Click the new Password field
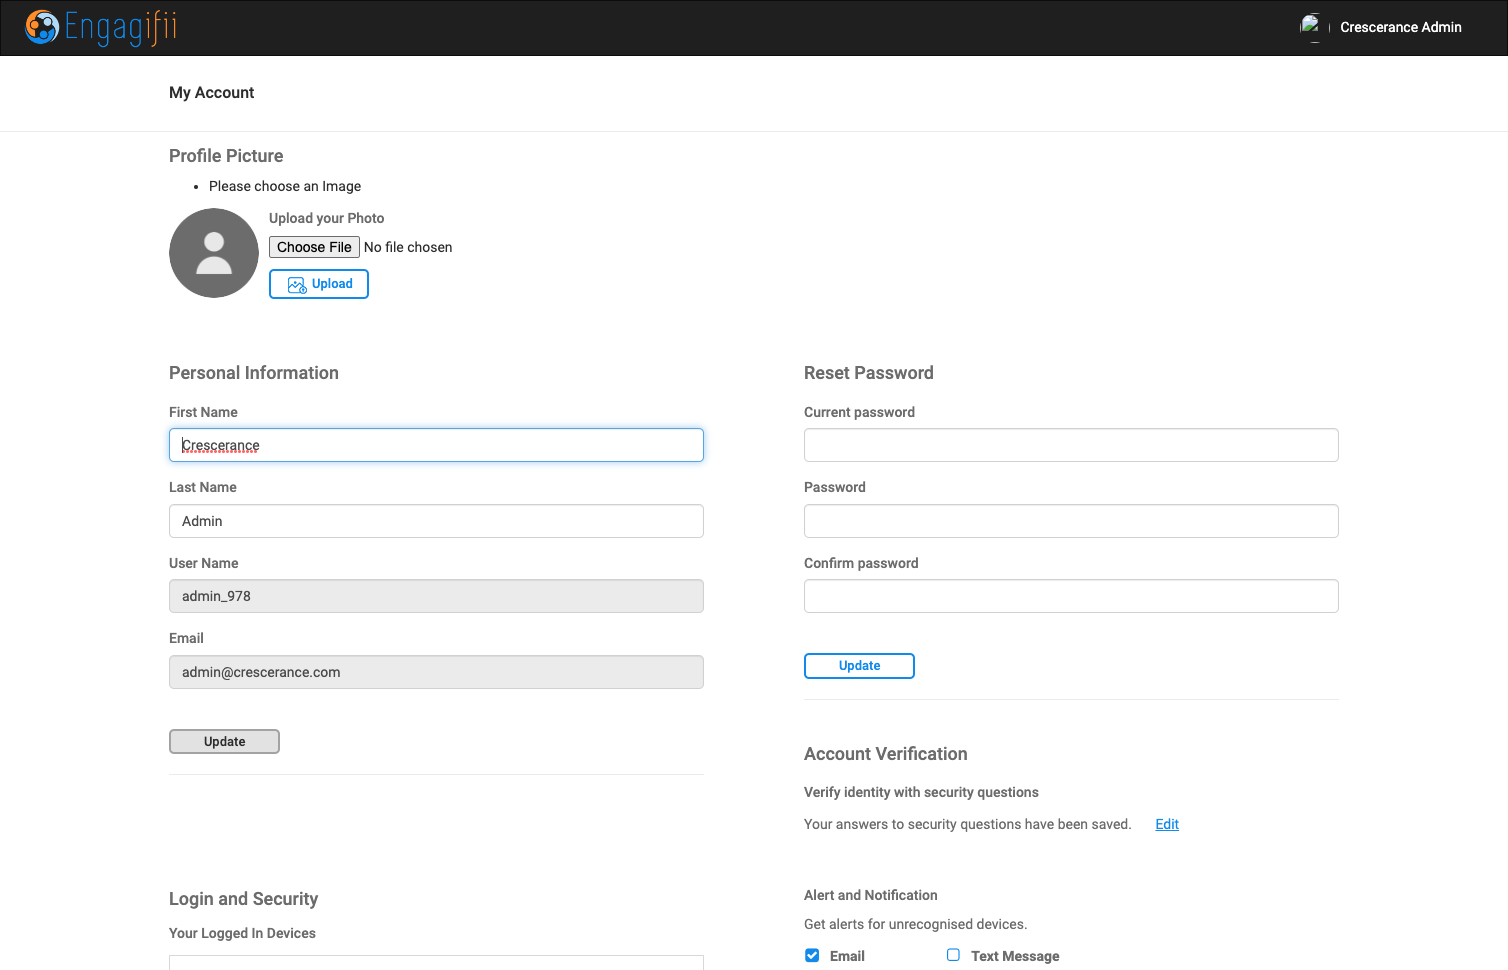Viewport: 1508px width, 970px height. 1071,521
